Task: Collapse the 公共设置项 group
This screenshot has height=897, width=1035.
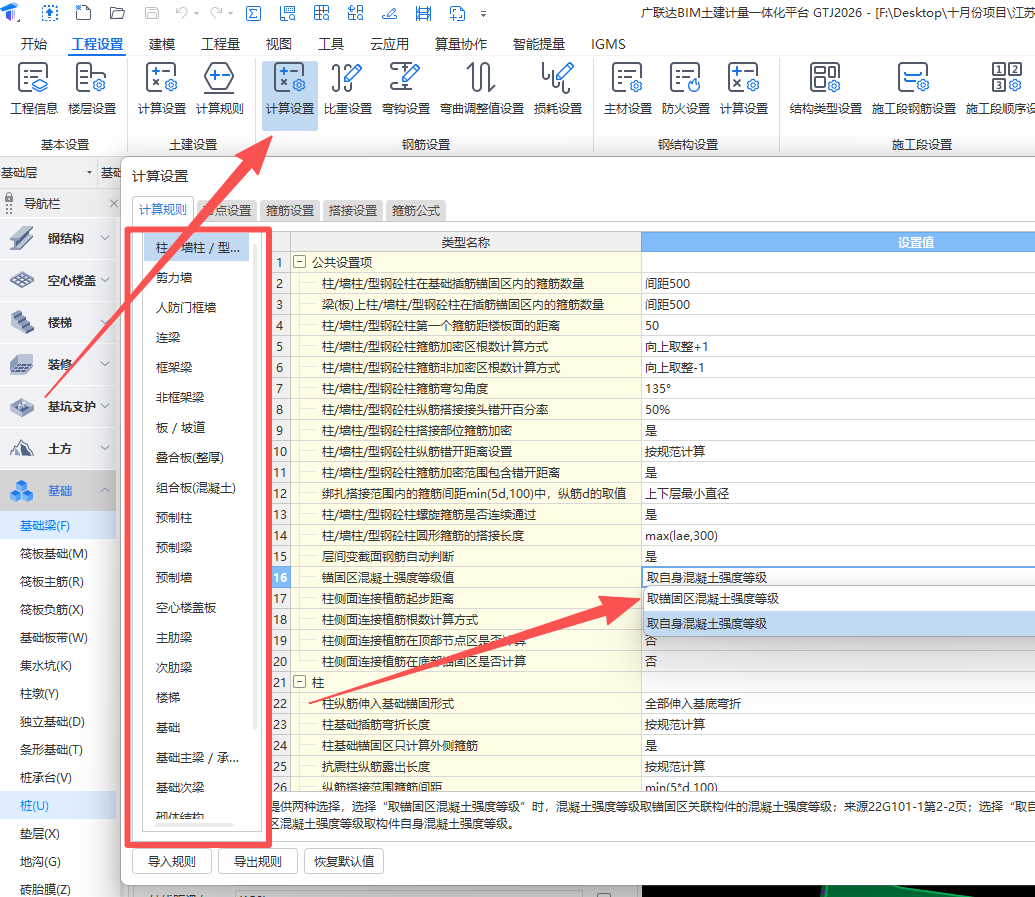Action: coord(299,262)
